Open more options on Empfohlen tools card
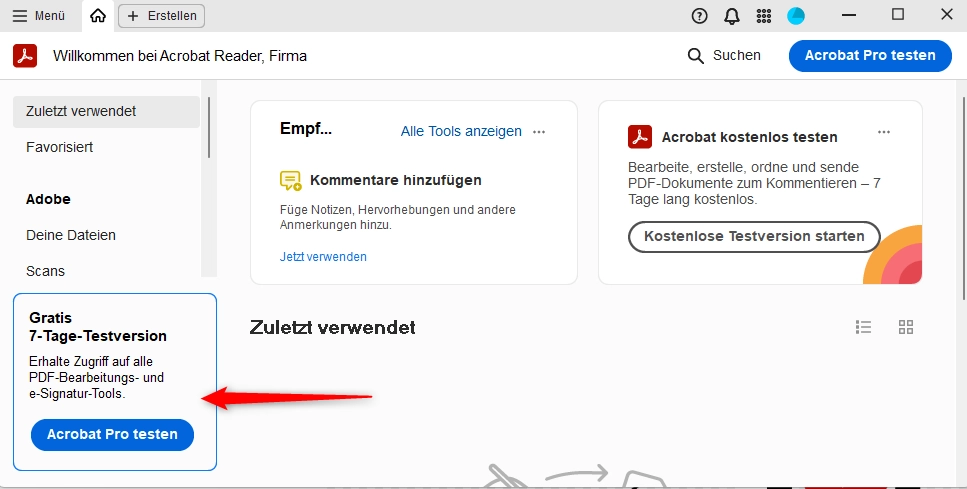Viewport: 967px width, 489px height. point(539,132)
